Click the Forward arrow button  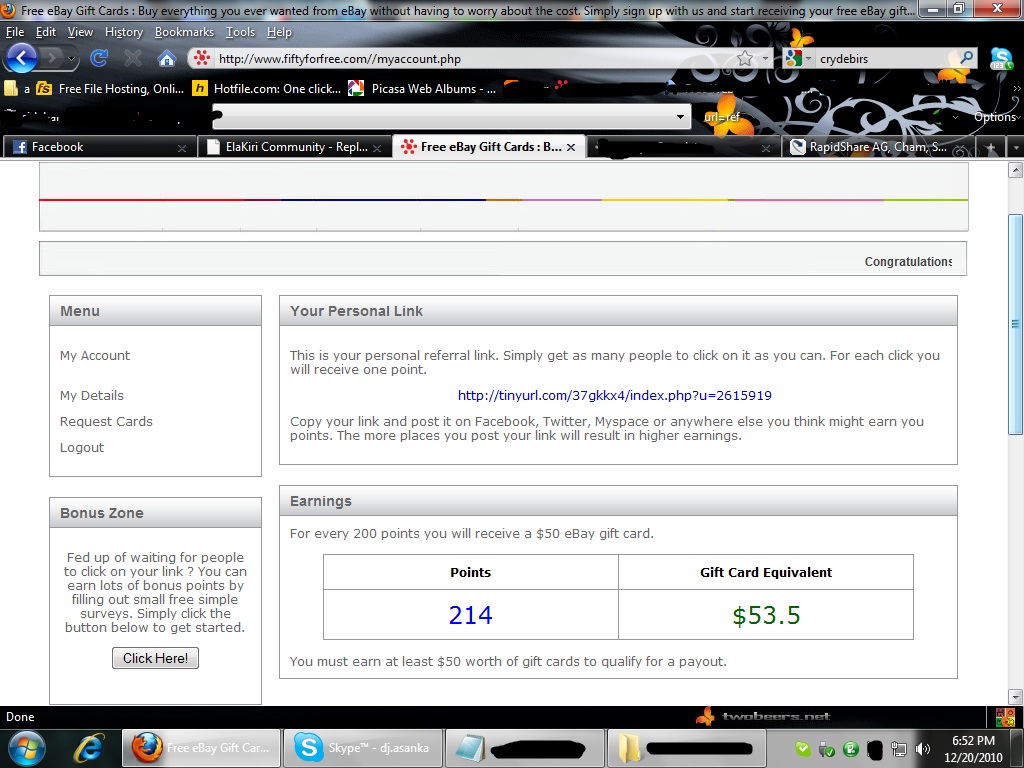[x=52, y=59]
